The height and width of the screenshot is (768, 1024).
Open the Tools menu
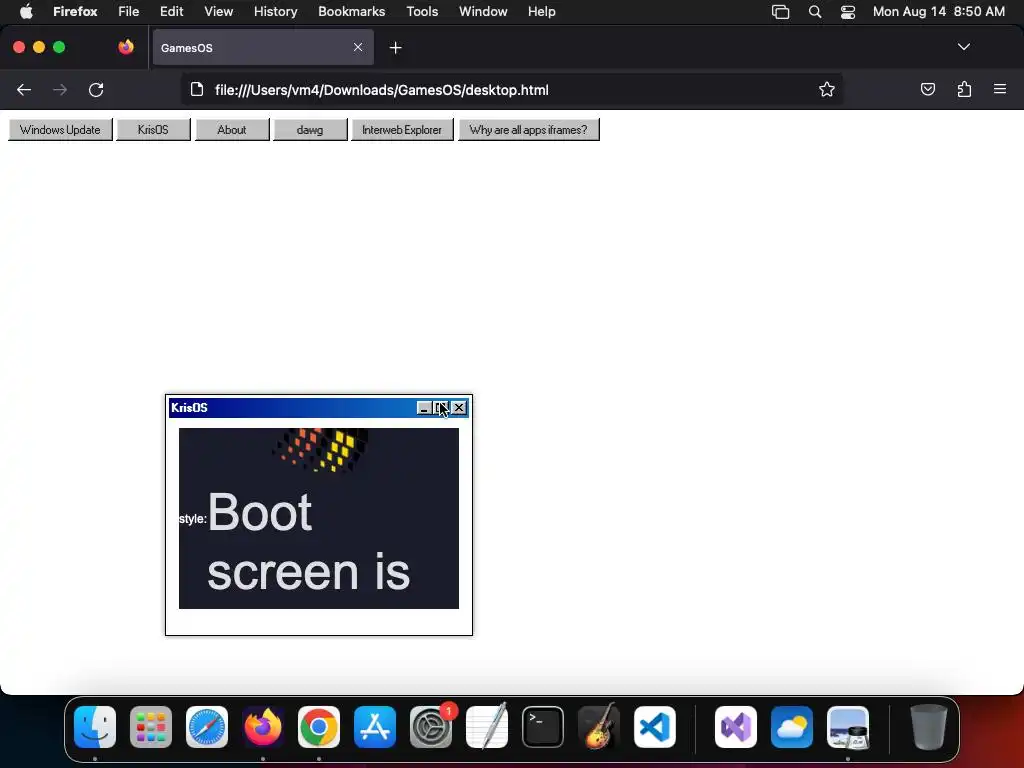click(422, 12)
